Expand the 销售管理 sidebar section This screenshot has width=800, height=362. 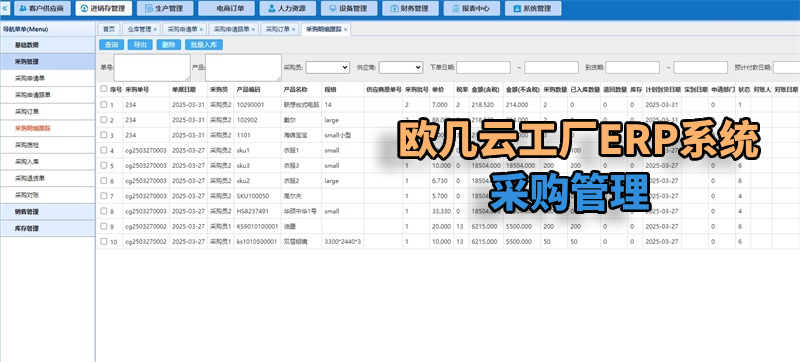click(x=47, y=212)
